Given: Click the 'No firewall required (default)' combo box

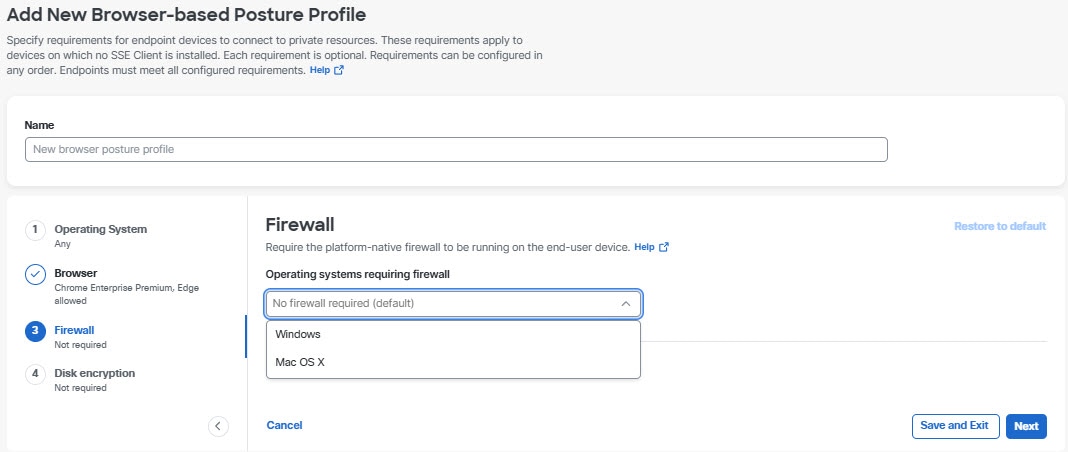Looking at the screenshot, I should pyautogui.click(x=453, y=304).
